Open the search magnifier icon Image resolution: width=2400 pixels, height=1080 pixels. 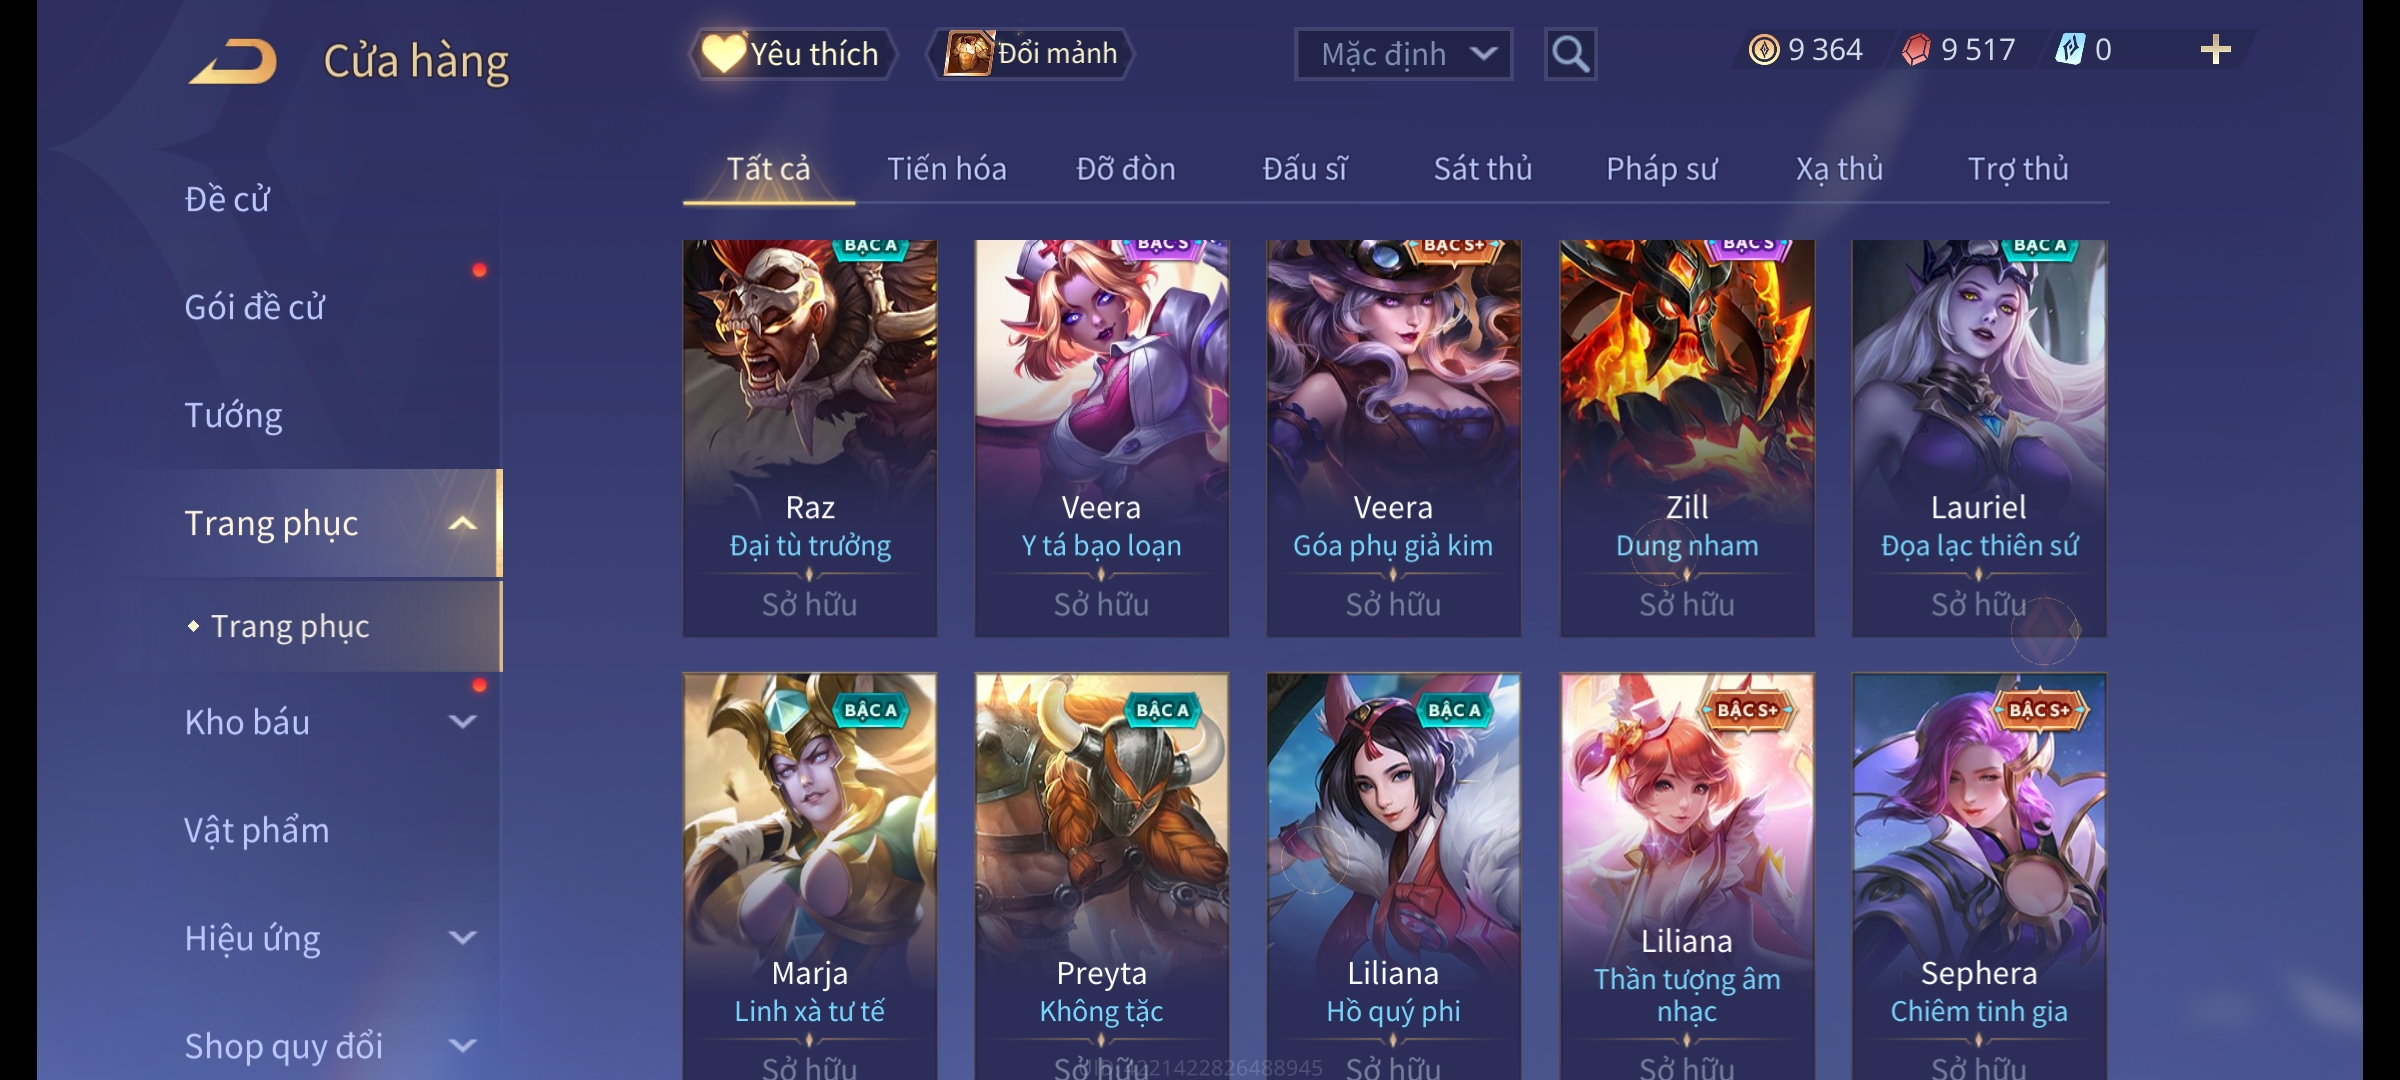coord(1570,54)
